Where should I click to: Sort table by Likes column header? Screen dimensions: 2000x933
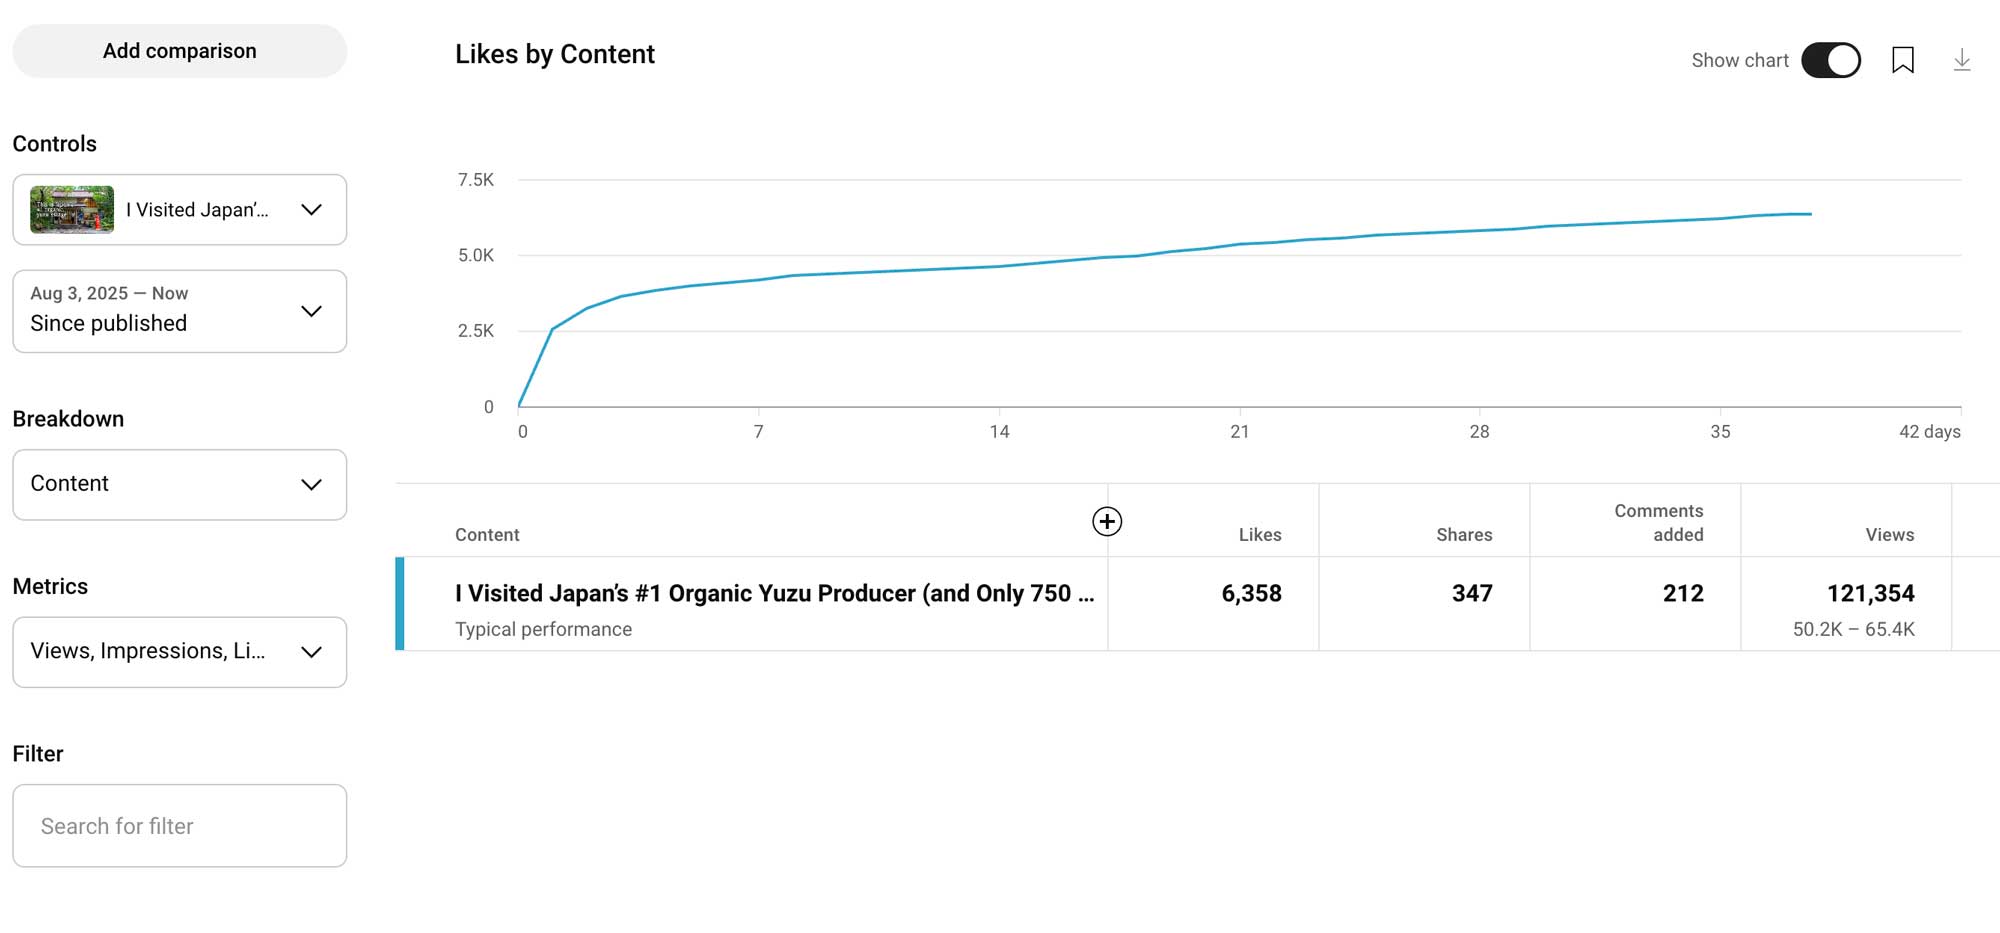tap(1259, 535)
